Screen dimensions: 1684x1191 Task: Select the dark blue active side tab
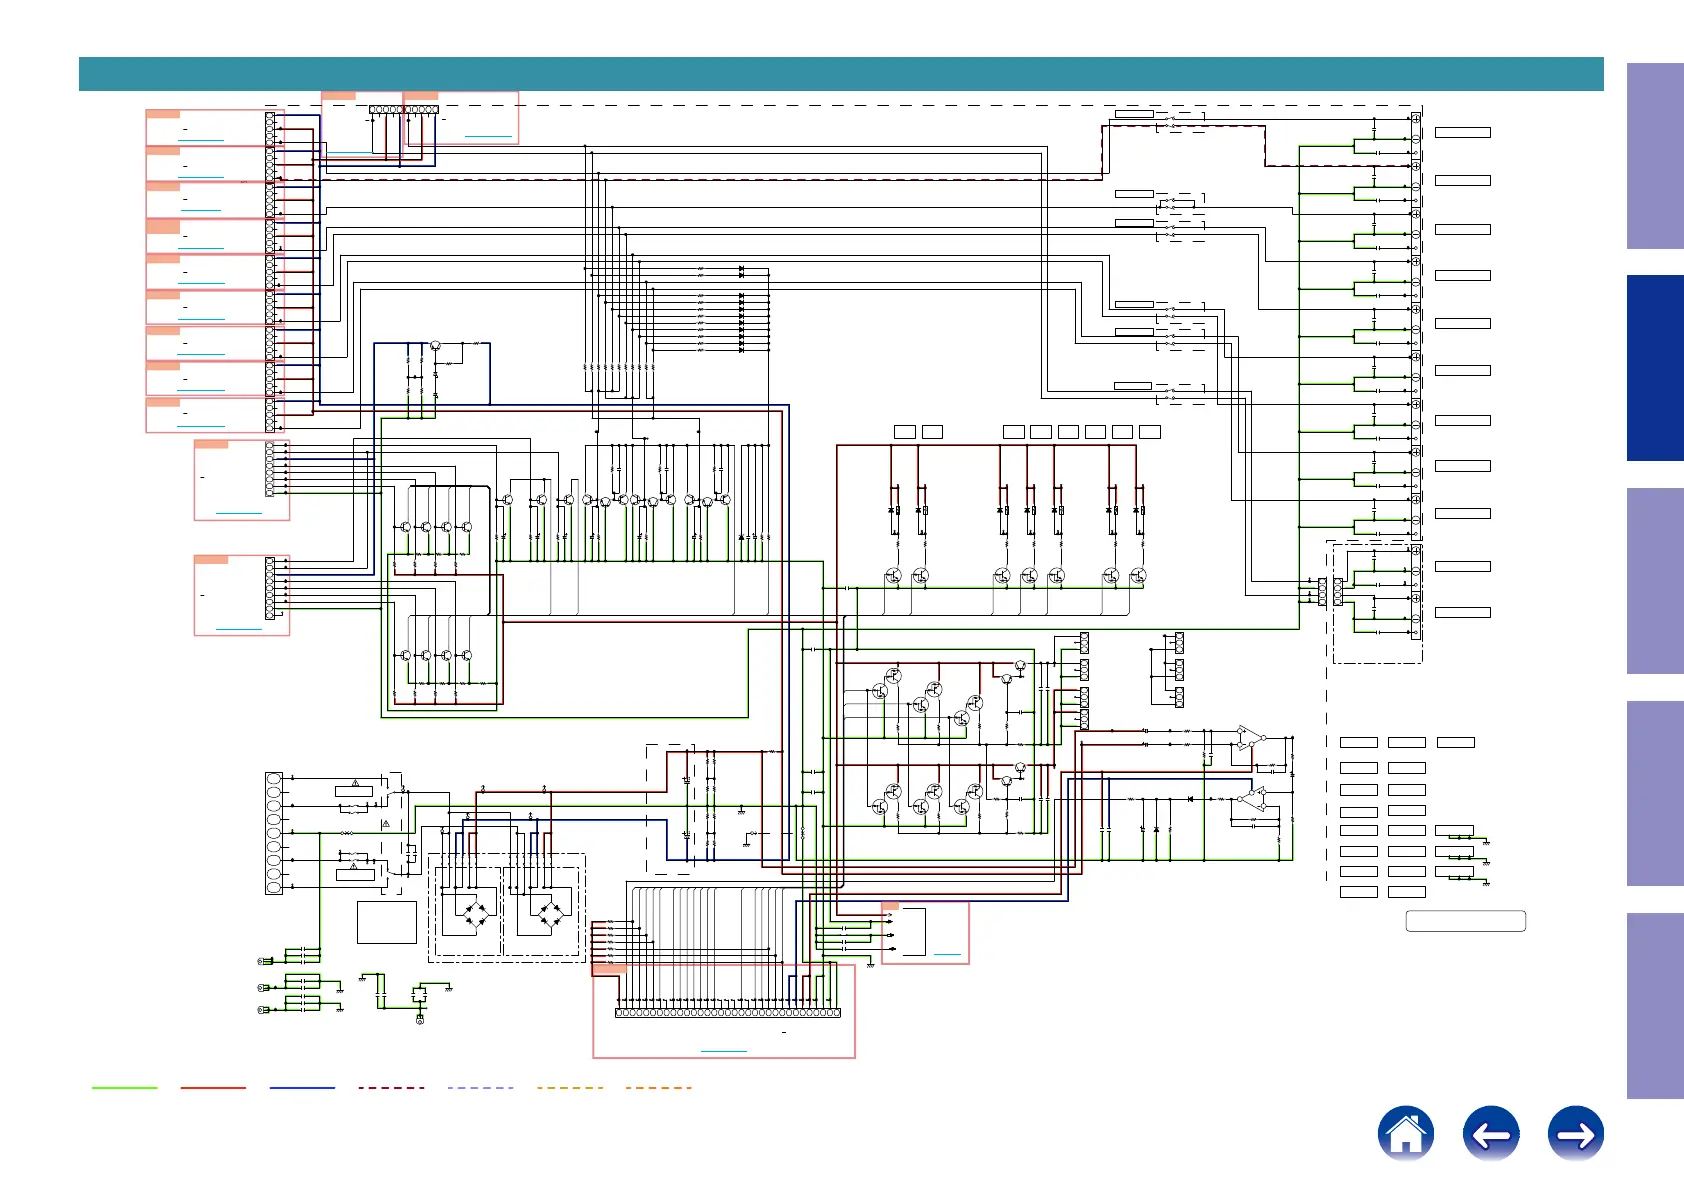coord(1655,368)
